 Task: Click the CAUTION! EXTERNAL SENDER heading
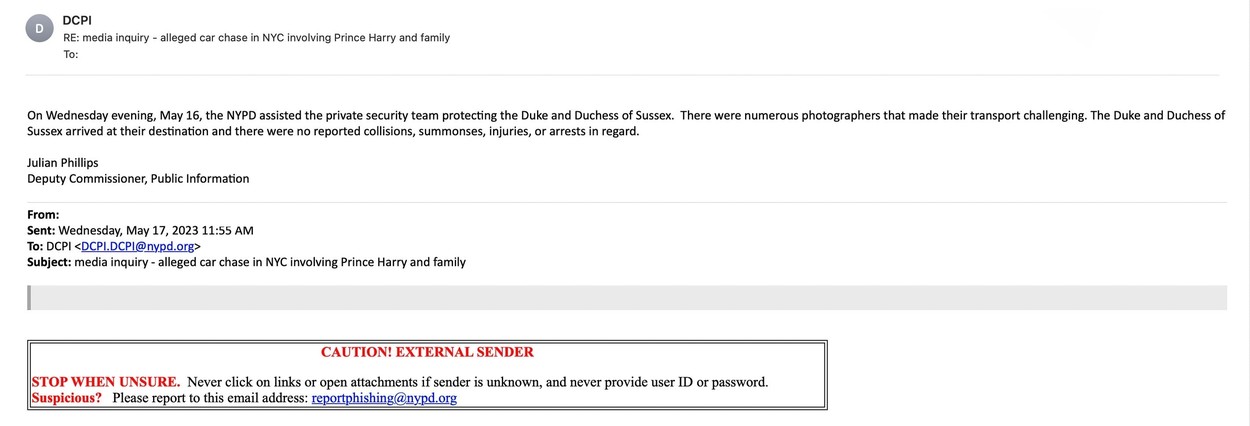click(427, 352)
